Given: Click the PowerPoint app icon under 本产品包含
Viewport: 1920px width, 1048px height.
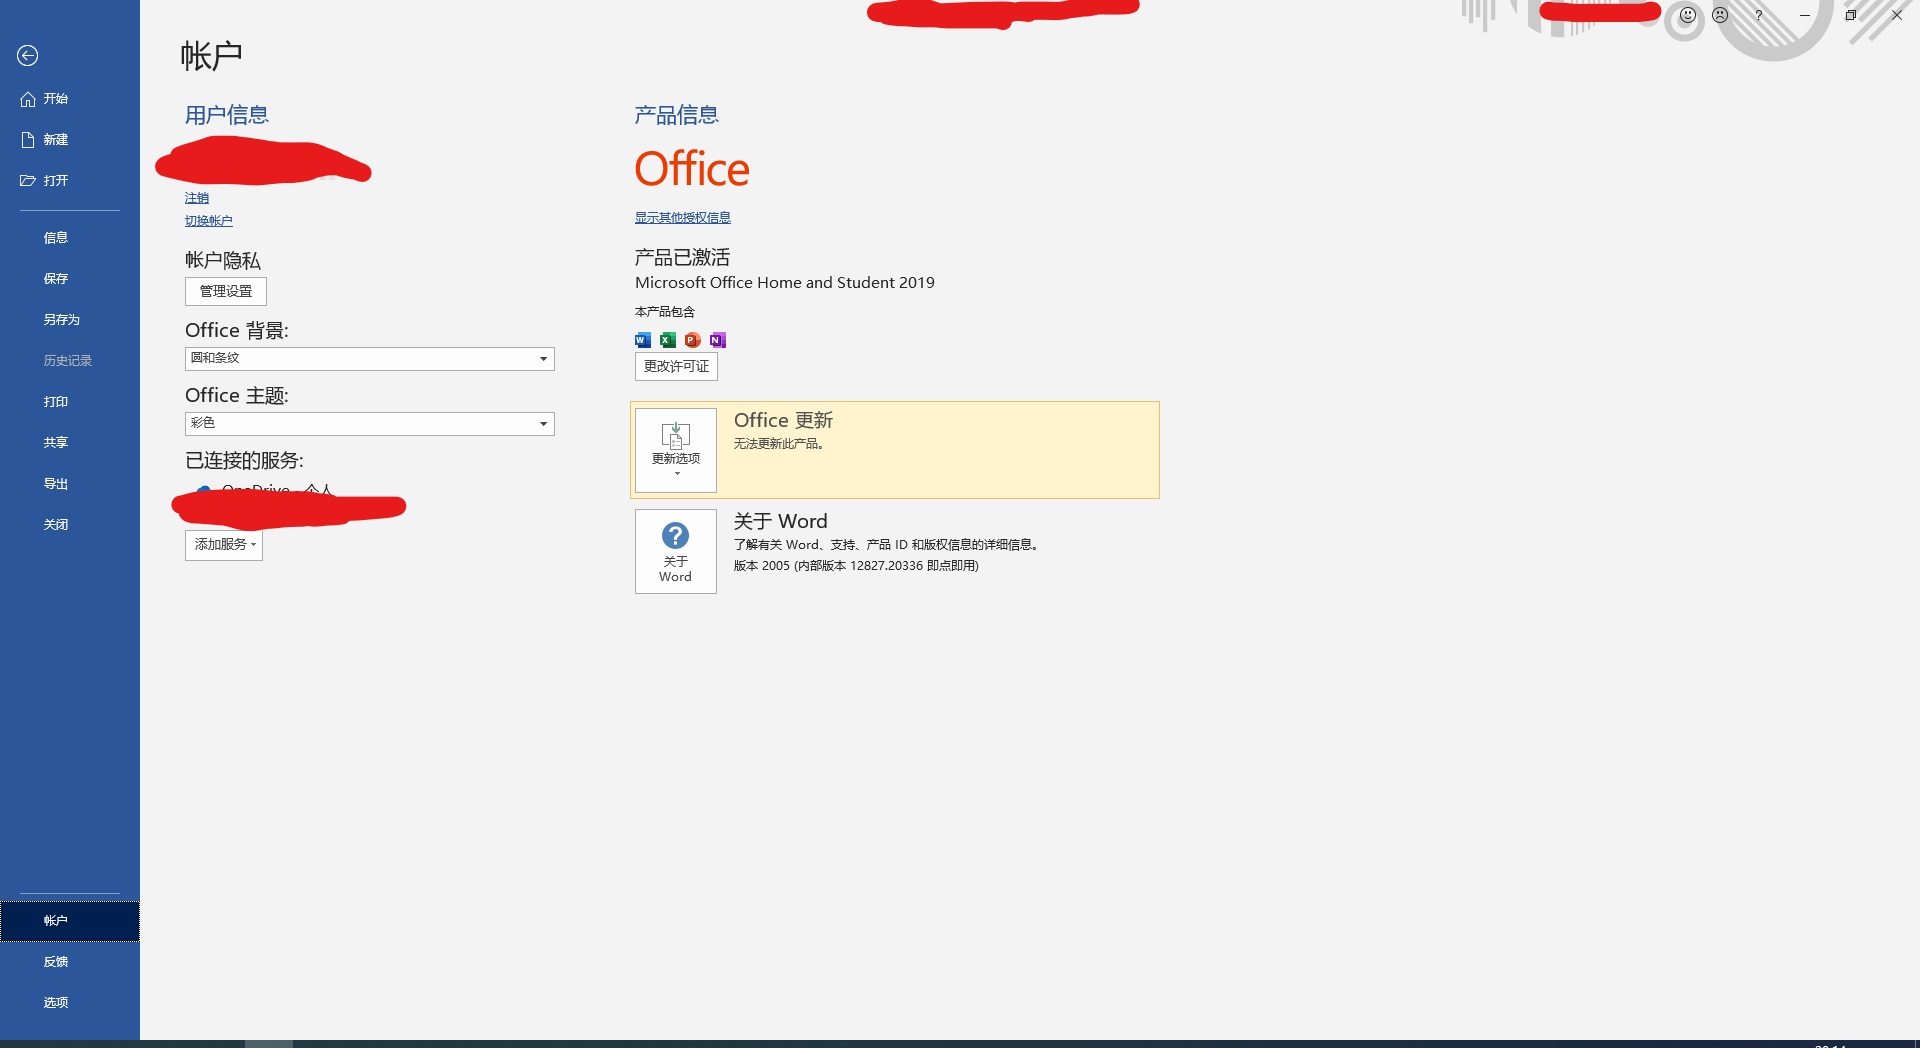Looking at the screenshot, I should pyautogui.click(x=693, y=340).
